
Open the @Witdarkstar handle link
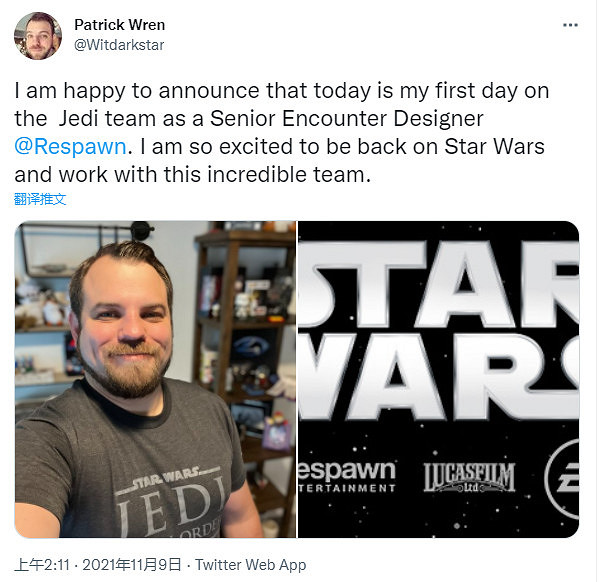[119, 45]
